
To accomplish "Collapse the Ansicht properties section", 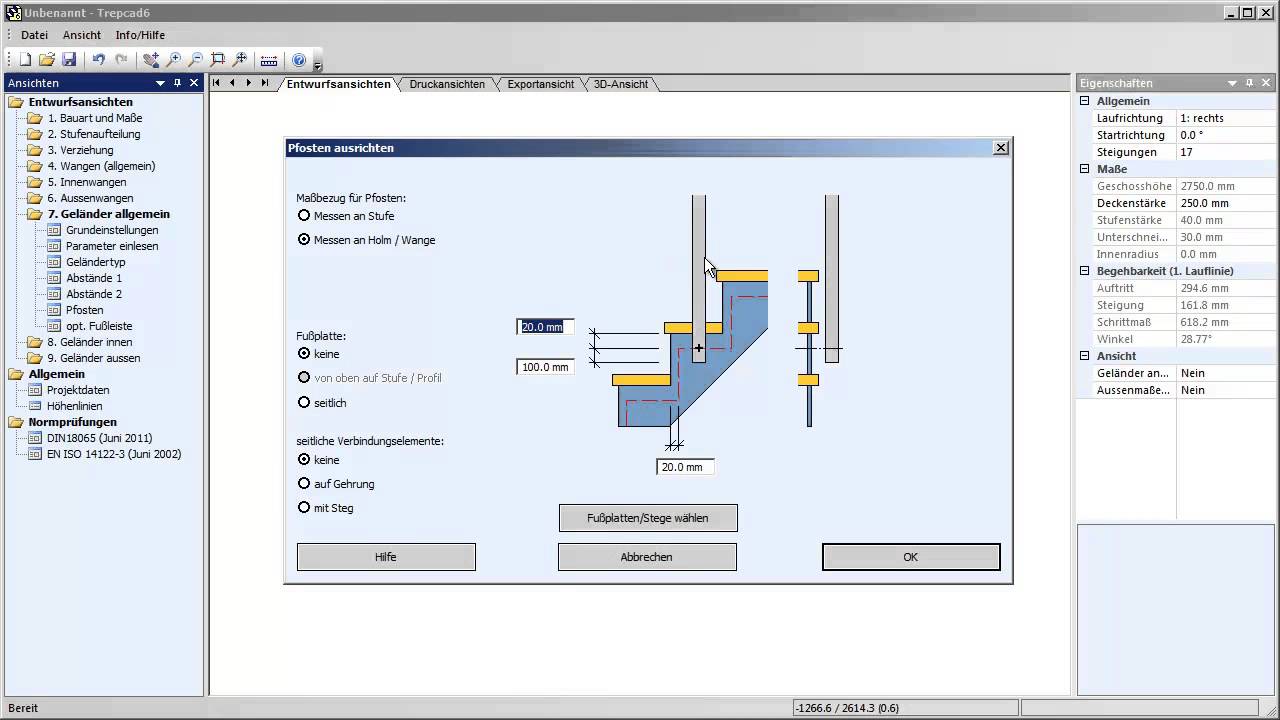I will [x=1084, y=356].
